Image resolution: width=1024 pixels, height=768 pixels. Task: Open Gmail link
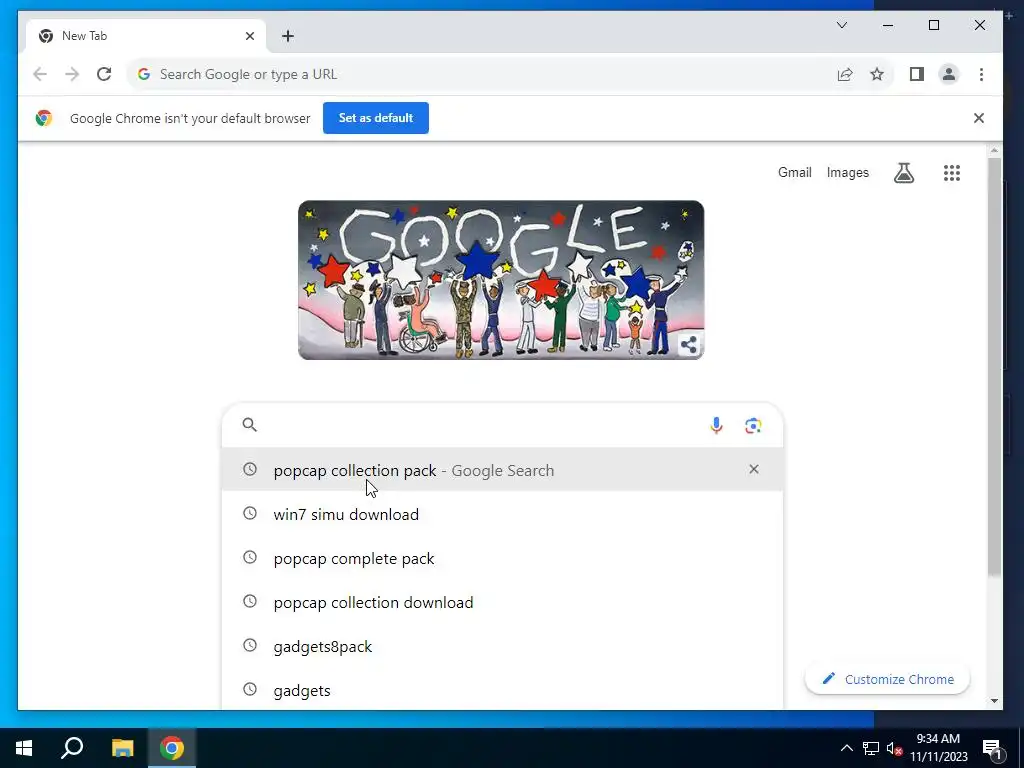(x=794, y=172)
